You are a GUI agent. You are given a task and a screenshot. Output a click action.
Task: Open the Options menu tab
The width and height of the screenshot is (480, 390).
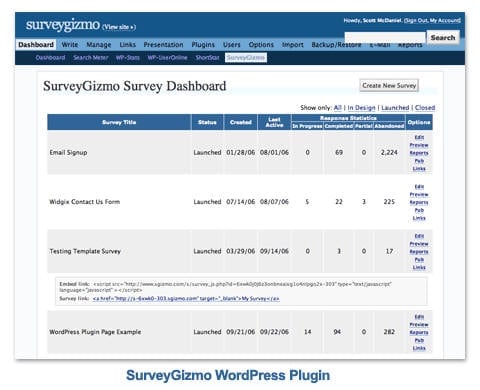tap(261, 45)
